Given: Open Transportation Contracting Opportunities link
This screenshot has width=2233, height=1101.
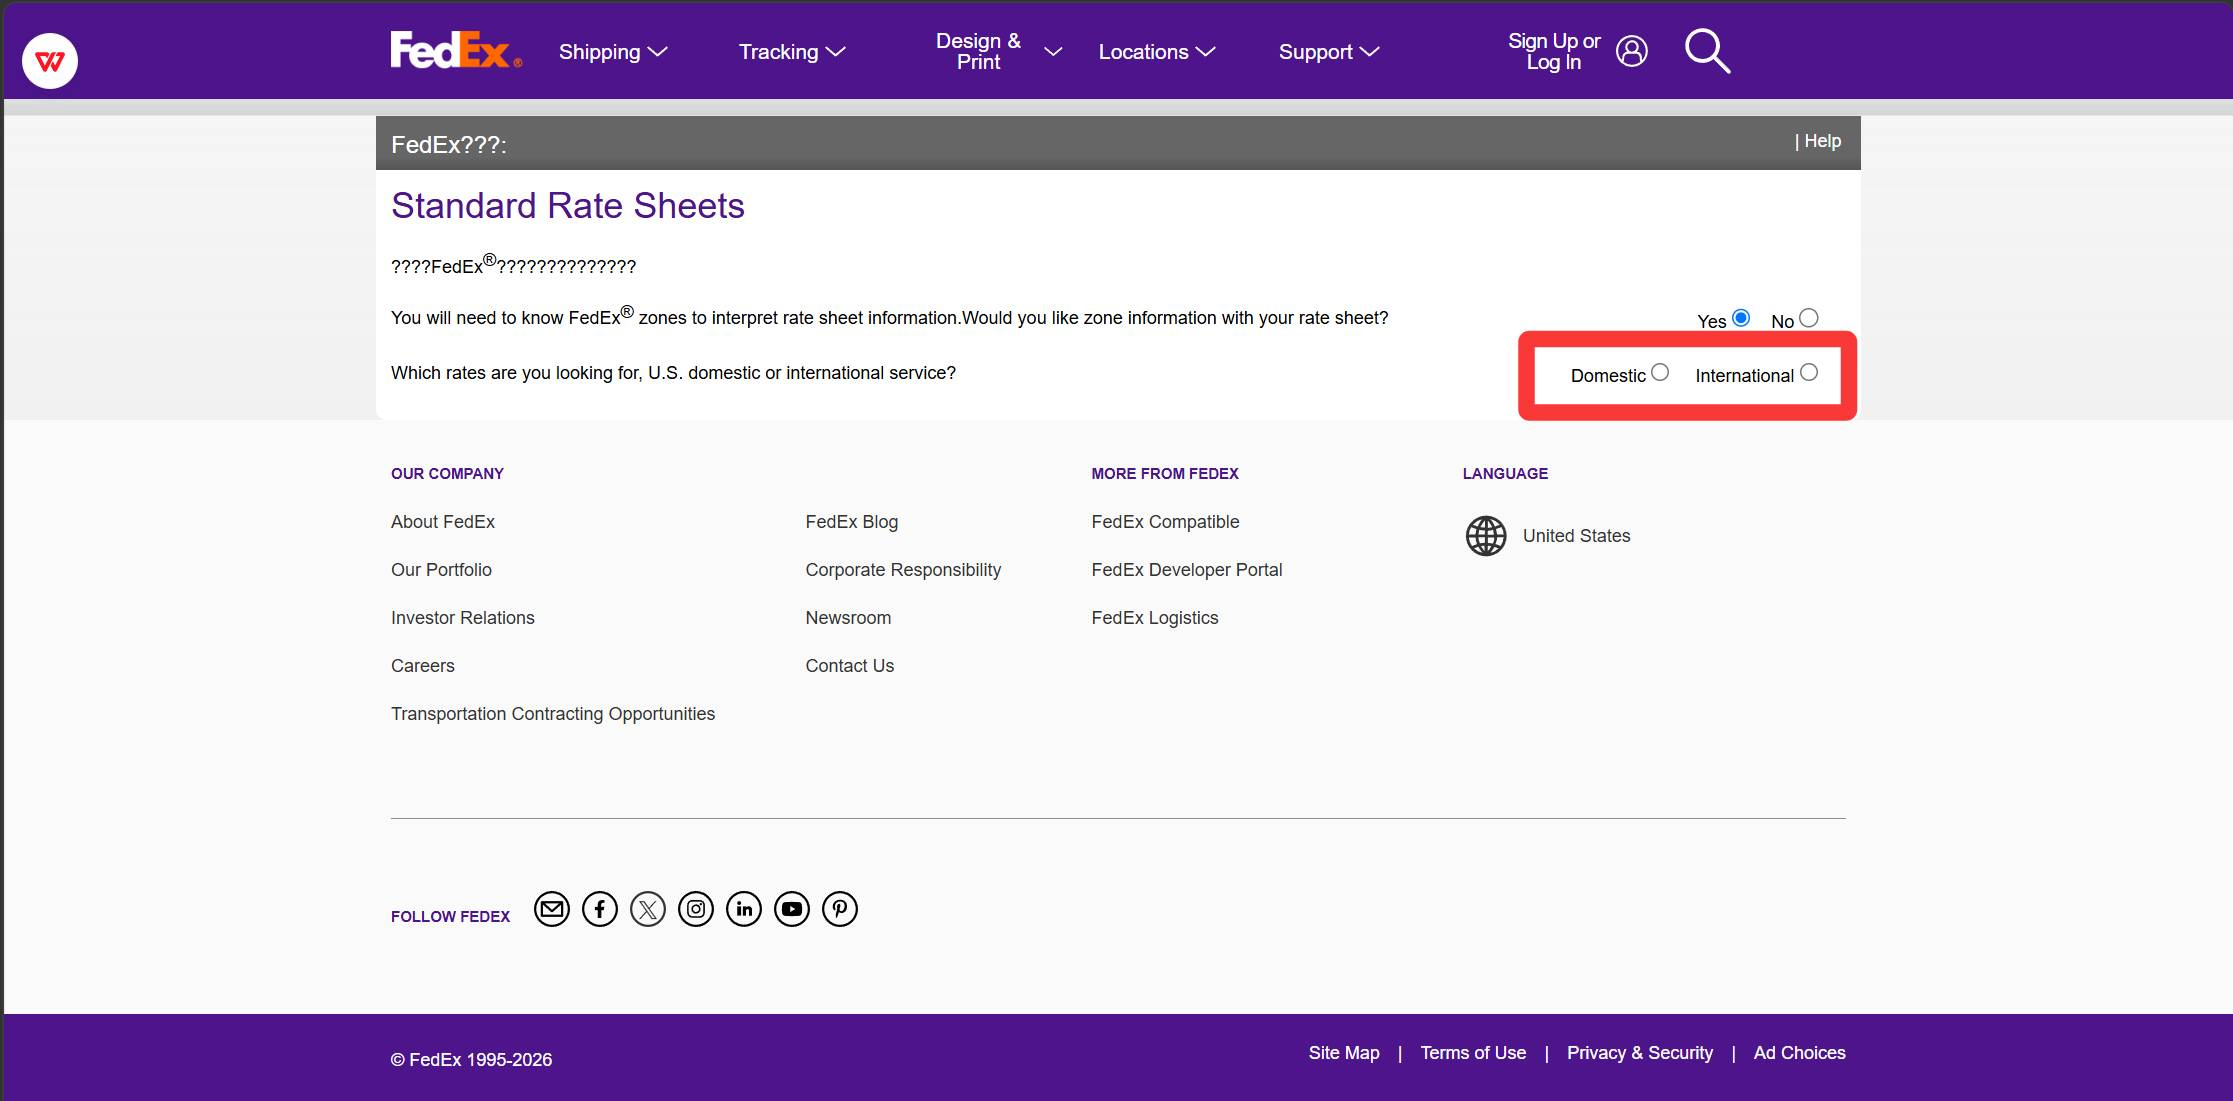Looking at the screenshot, I should pos(553,714).
